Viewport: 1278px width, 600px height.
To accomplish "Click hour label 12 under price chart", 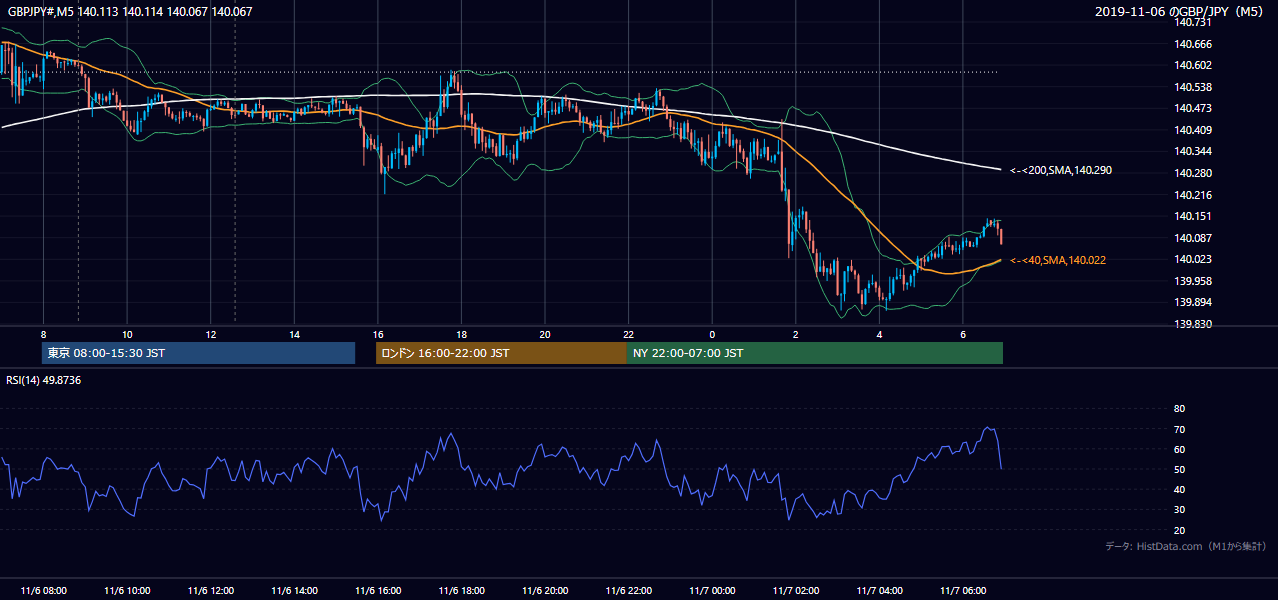I will pos(211,334).
